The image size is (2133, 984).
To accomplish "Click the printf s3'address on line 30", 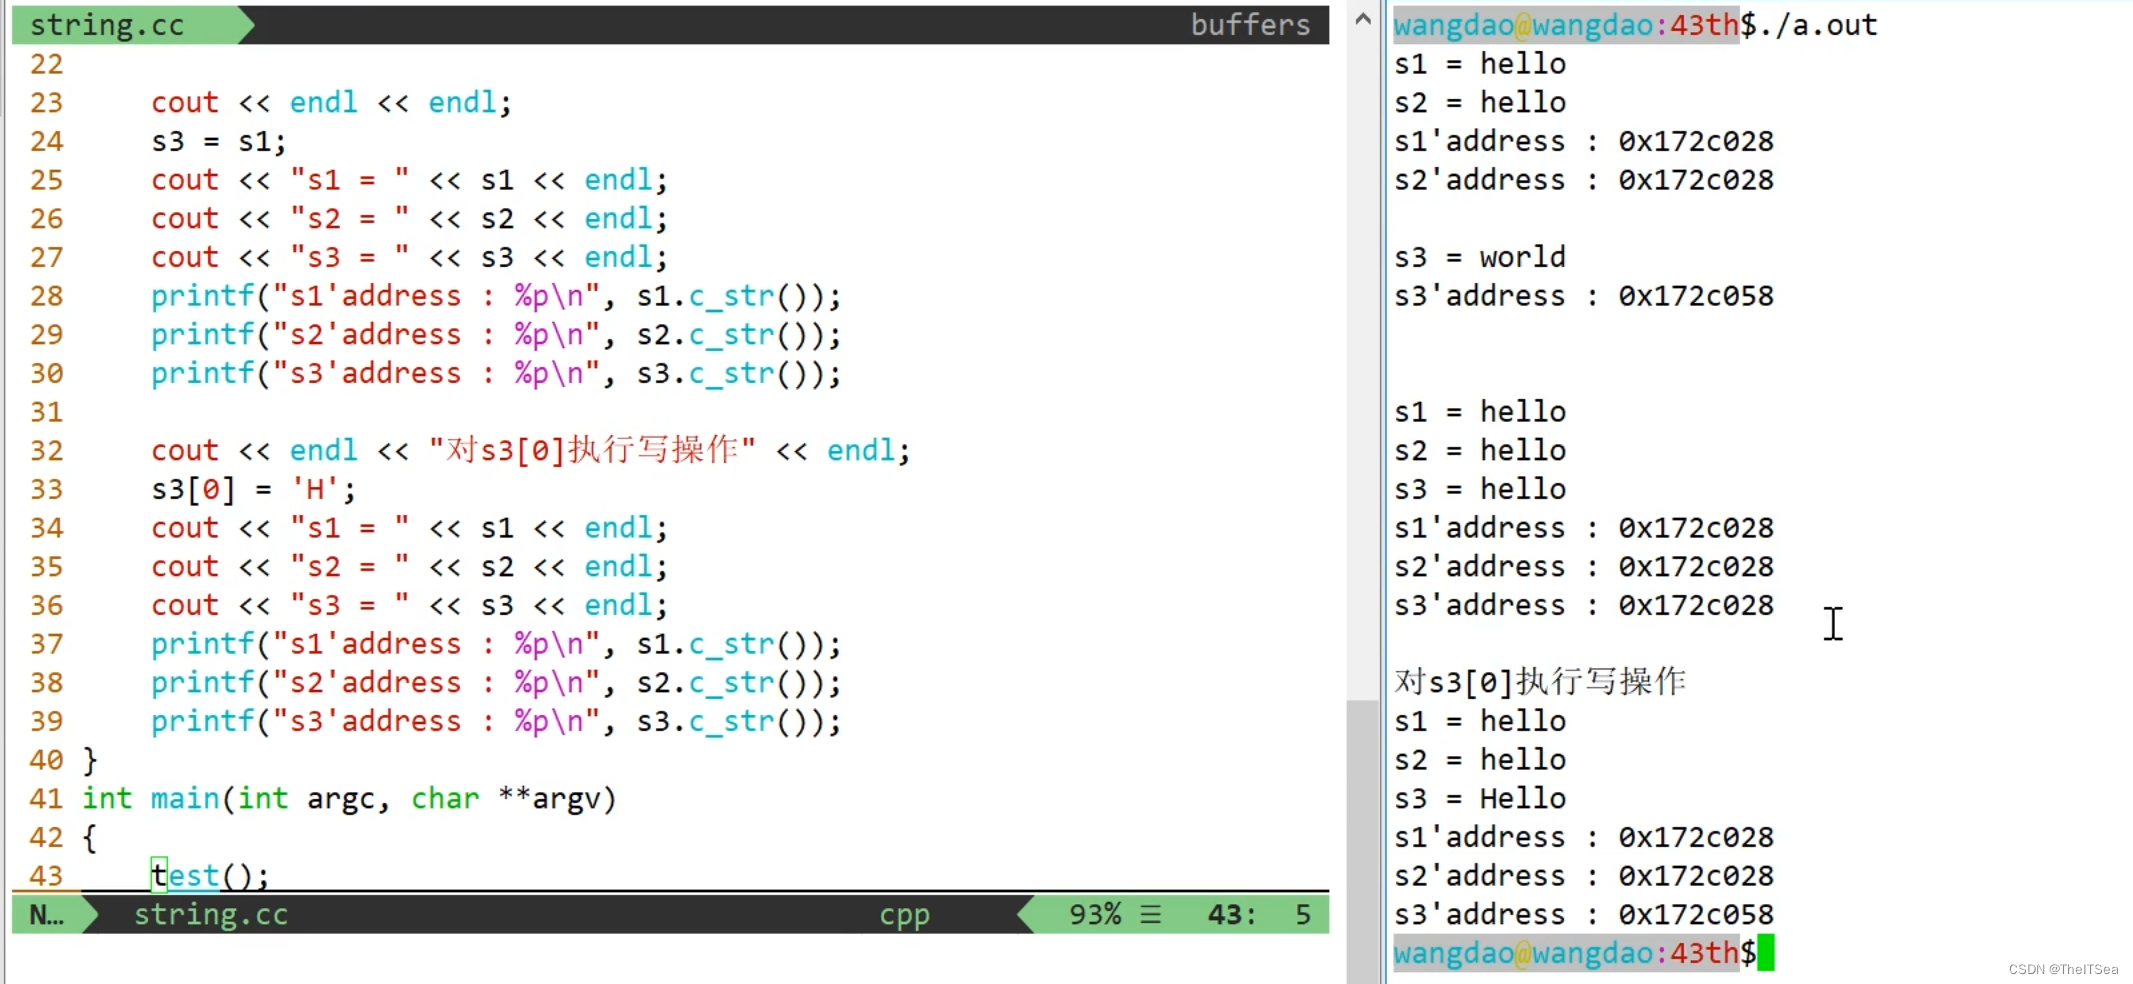I will [496, 374].
